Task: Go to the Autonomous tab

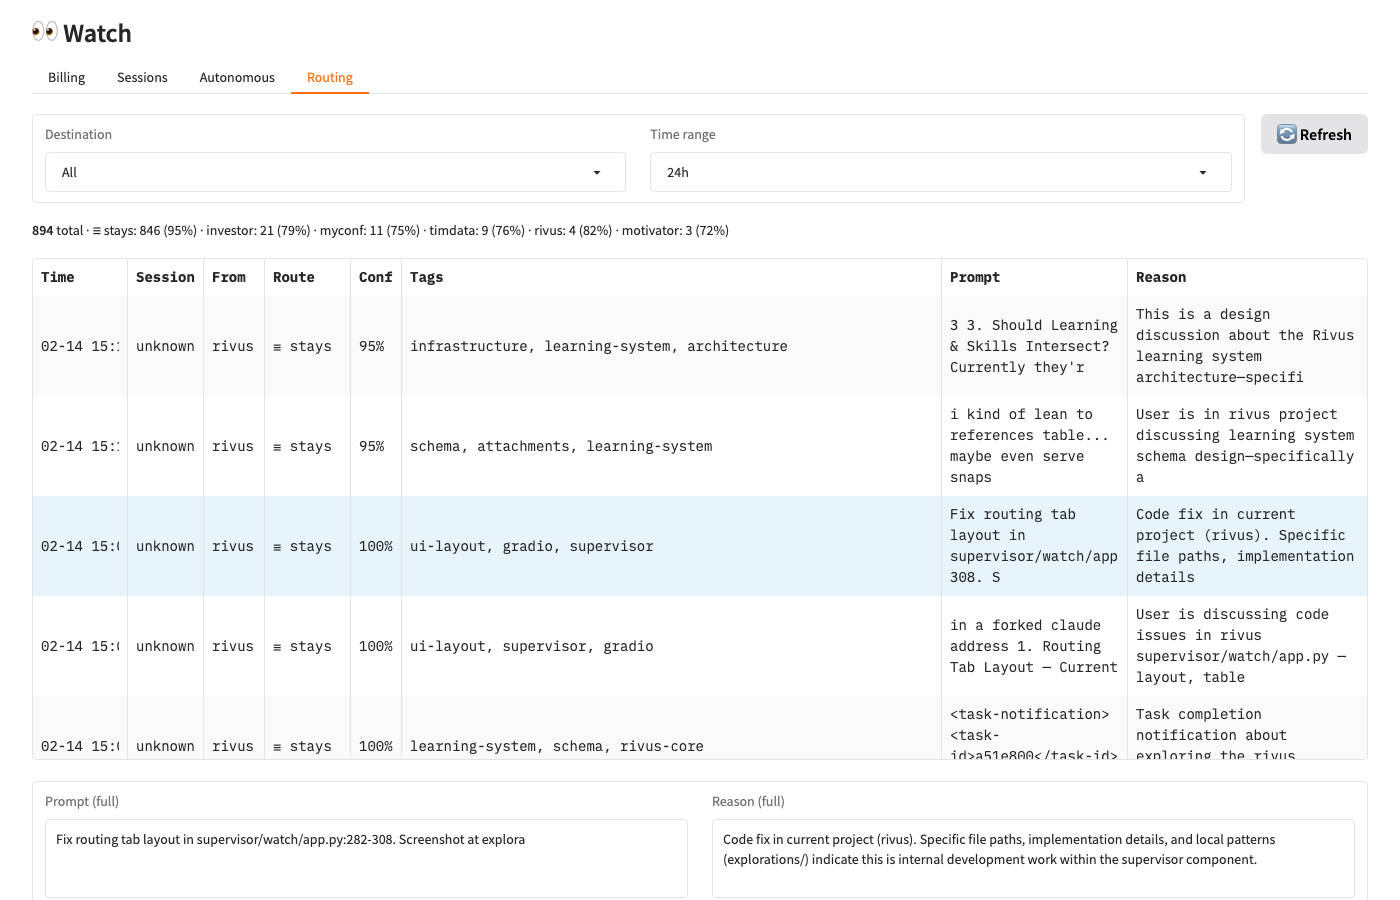Action: tap(237, 77)
